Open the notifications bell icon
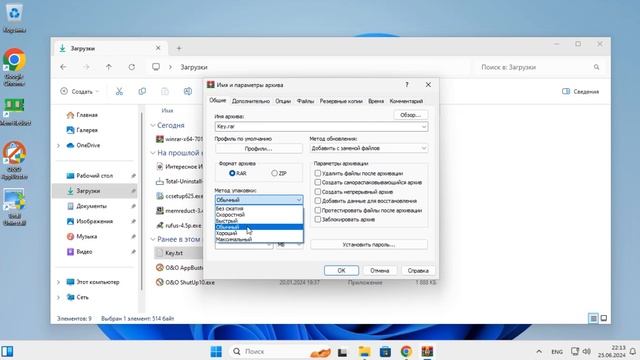This screenshot has width=640, height=360. point(633,351)
